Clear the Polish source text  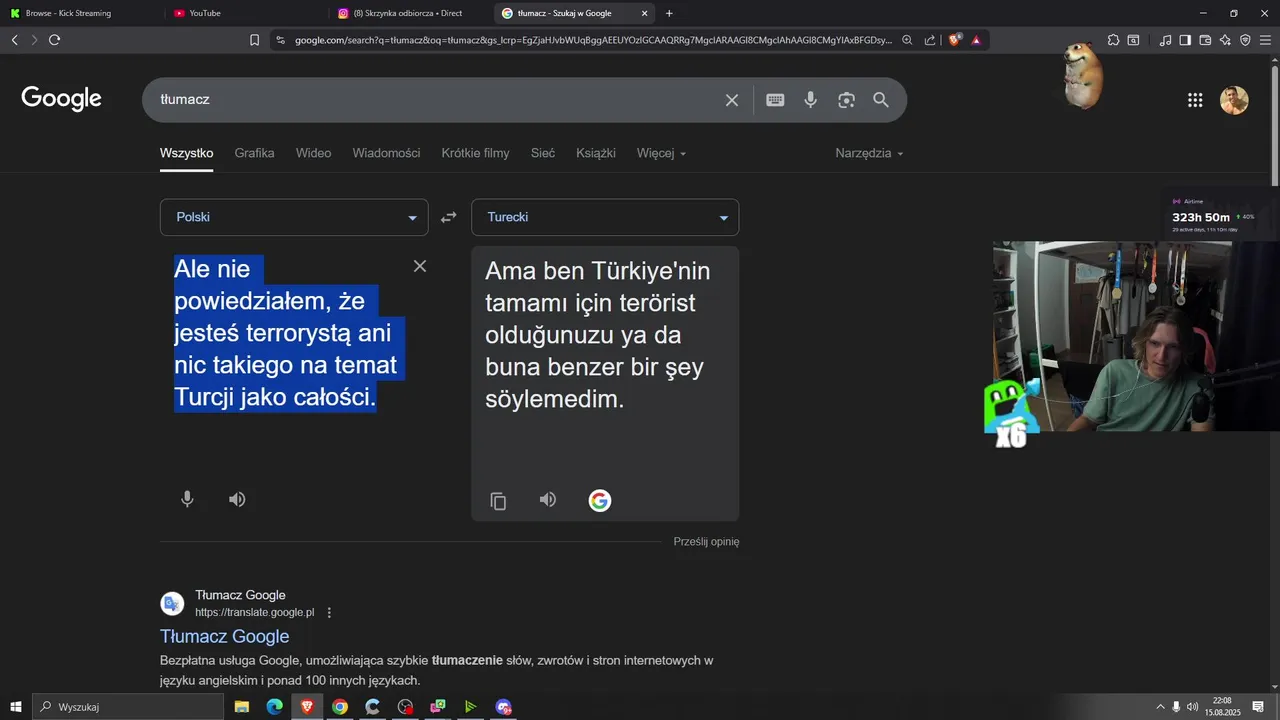pyautogui.click(x=420, y=266)
